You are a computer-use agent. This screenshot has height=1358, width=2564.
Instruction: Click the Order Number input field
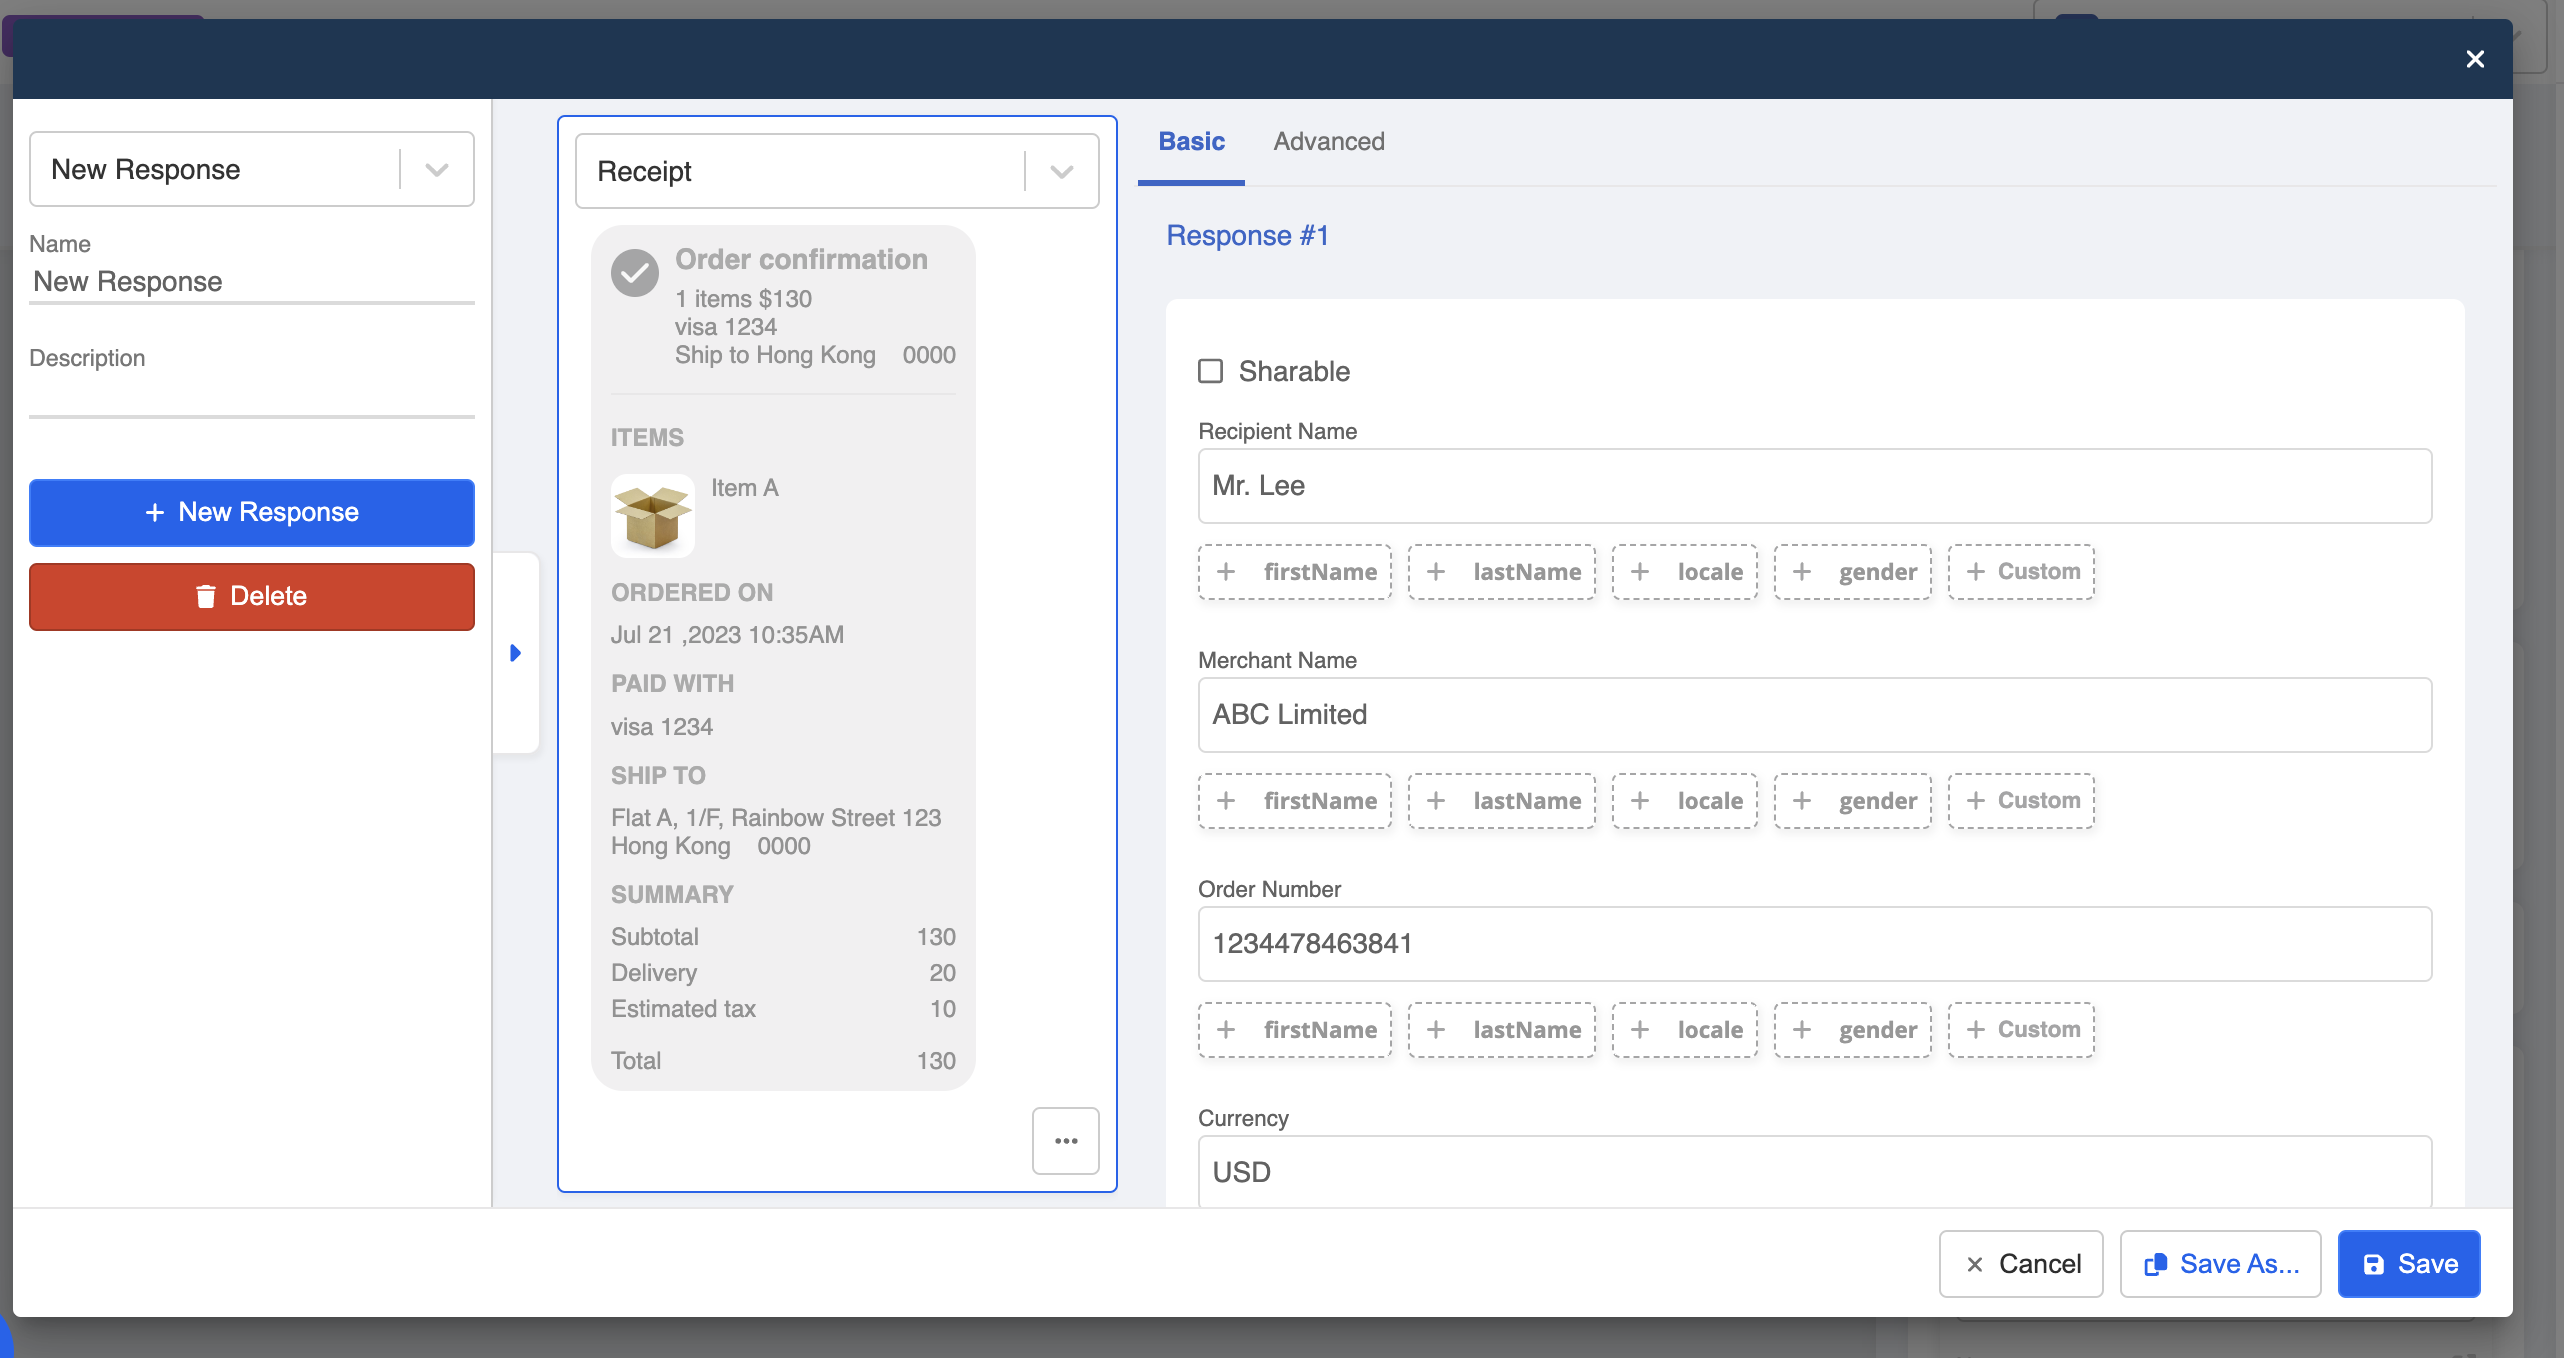(1814, 944)
